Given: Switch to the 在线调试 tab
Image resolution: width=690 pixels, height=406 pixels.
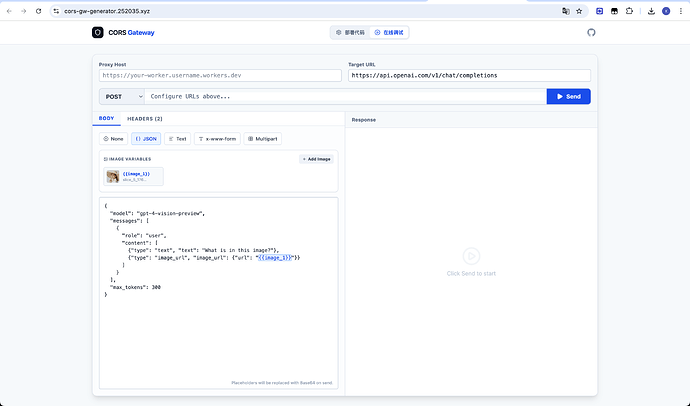Looking at the screenshot, I should [389, 33].
